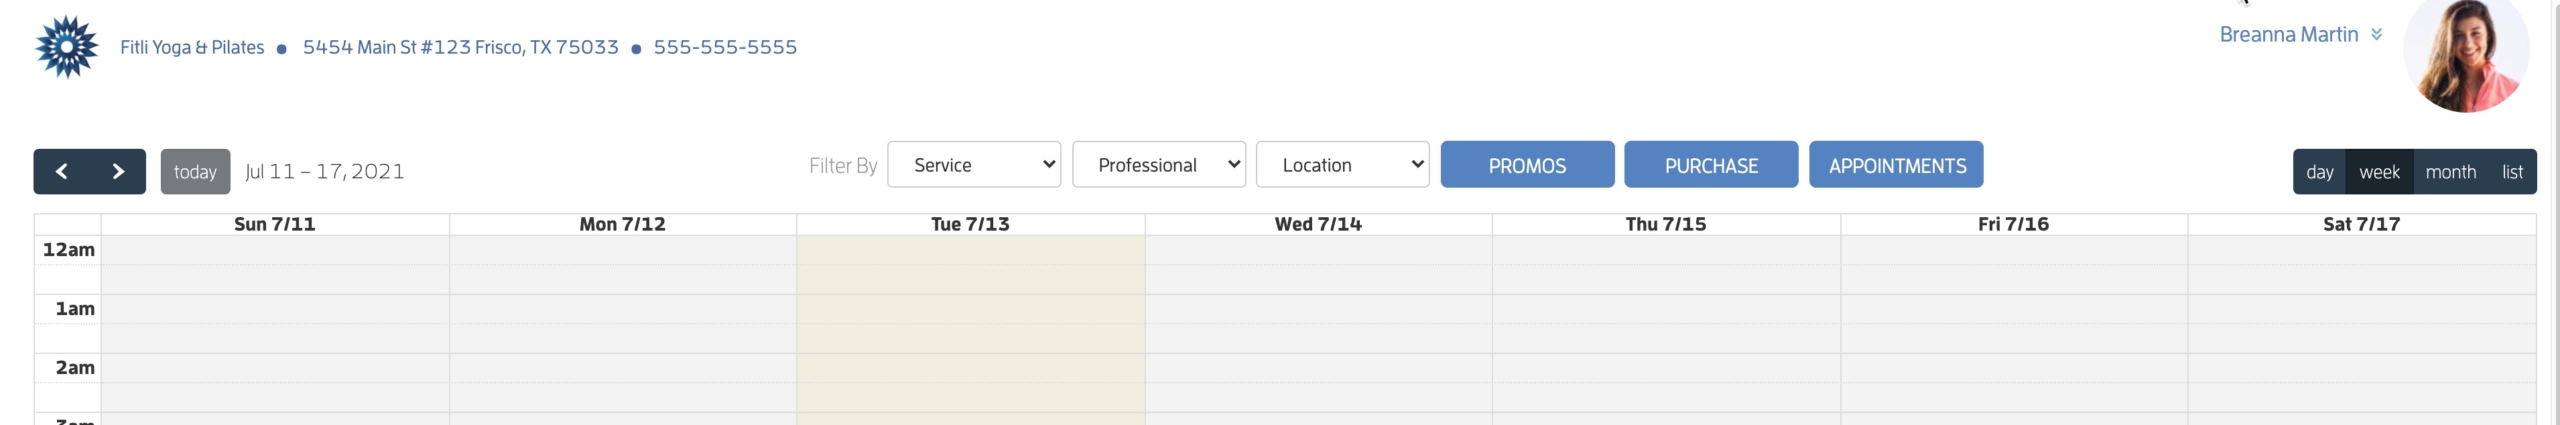Click the Thu 7/15 column header
Image resolution: width=2560 pixels, height=425 pixels.
point(1666,224)
